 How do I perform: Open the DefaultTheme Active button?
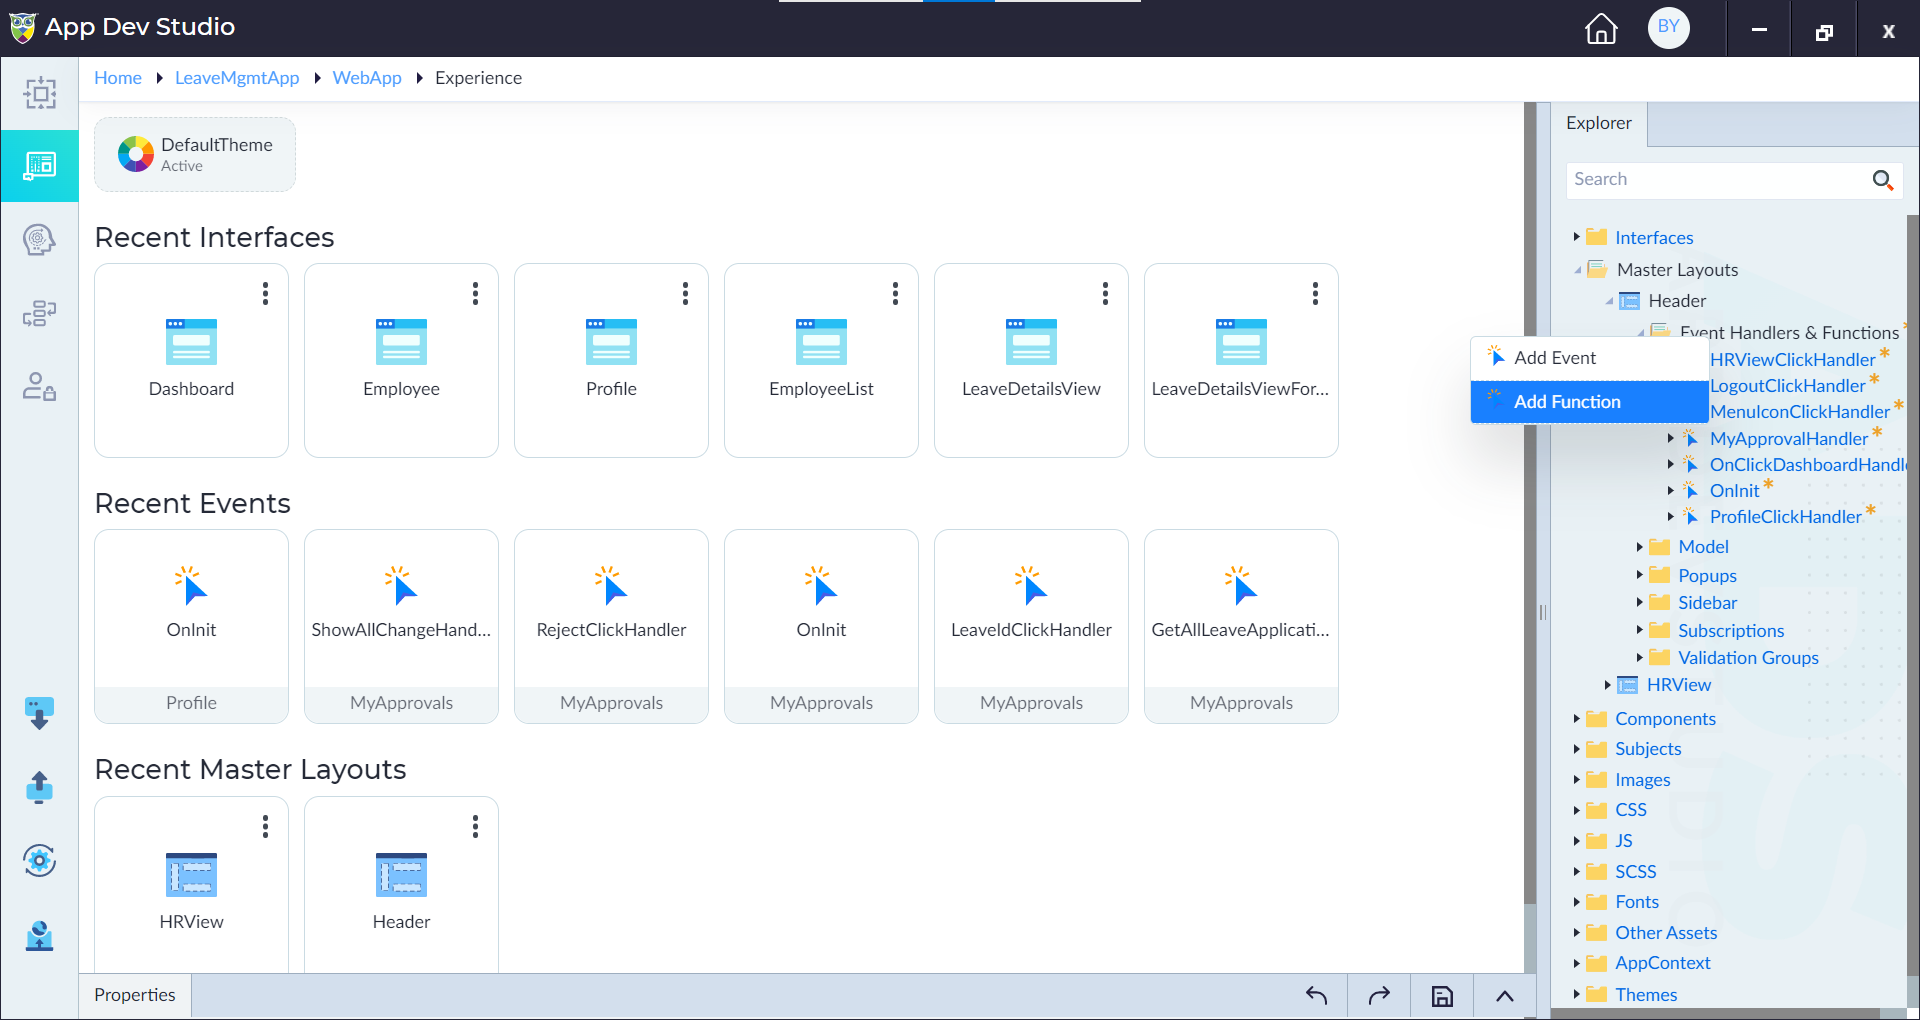(195, 154)
